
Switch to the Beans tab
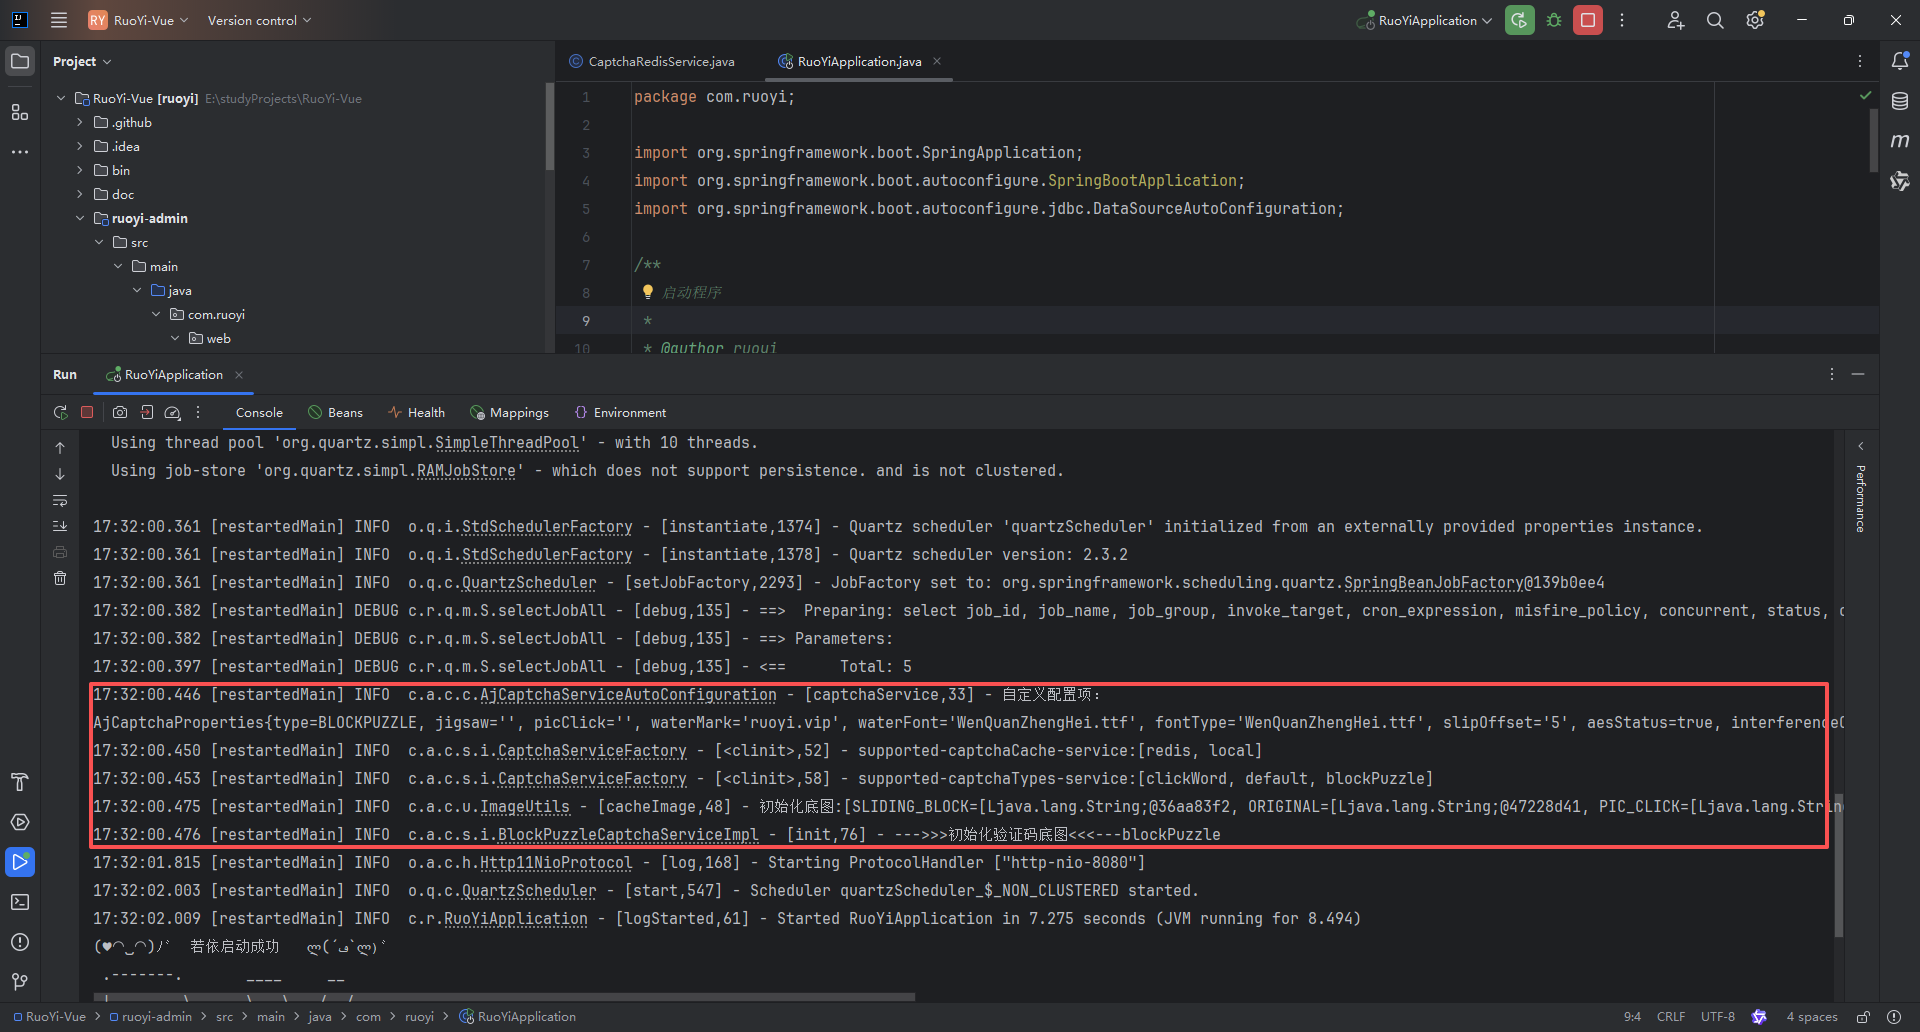click(336, 412)
